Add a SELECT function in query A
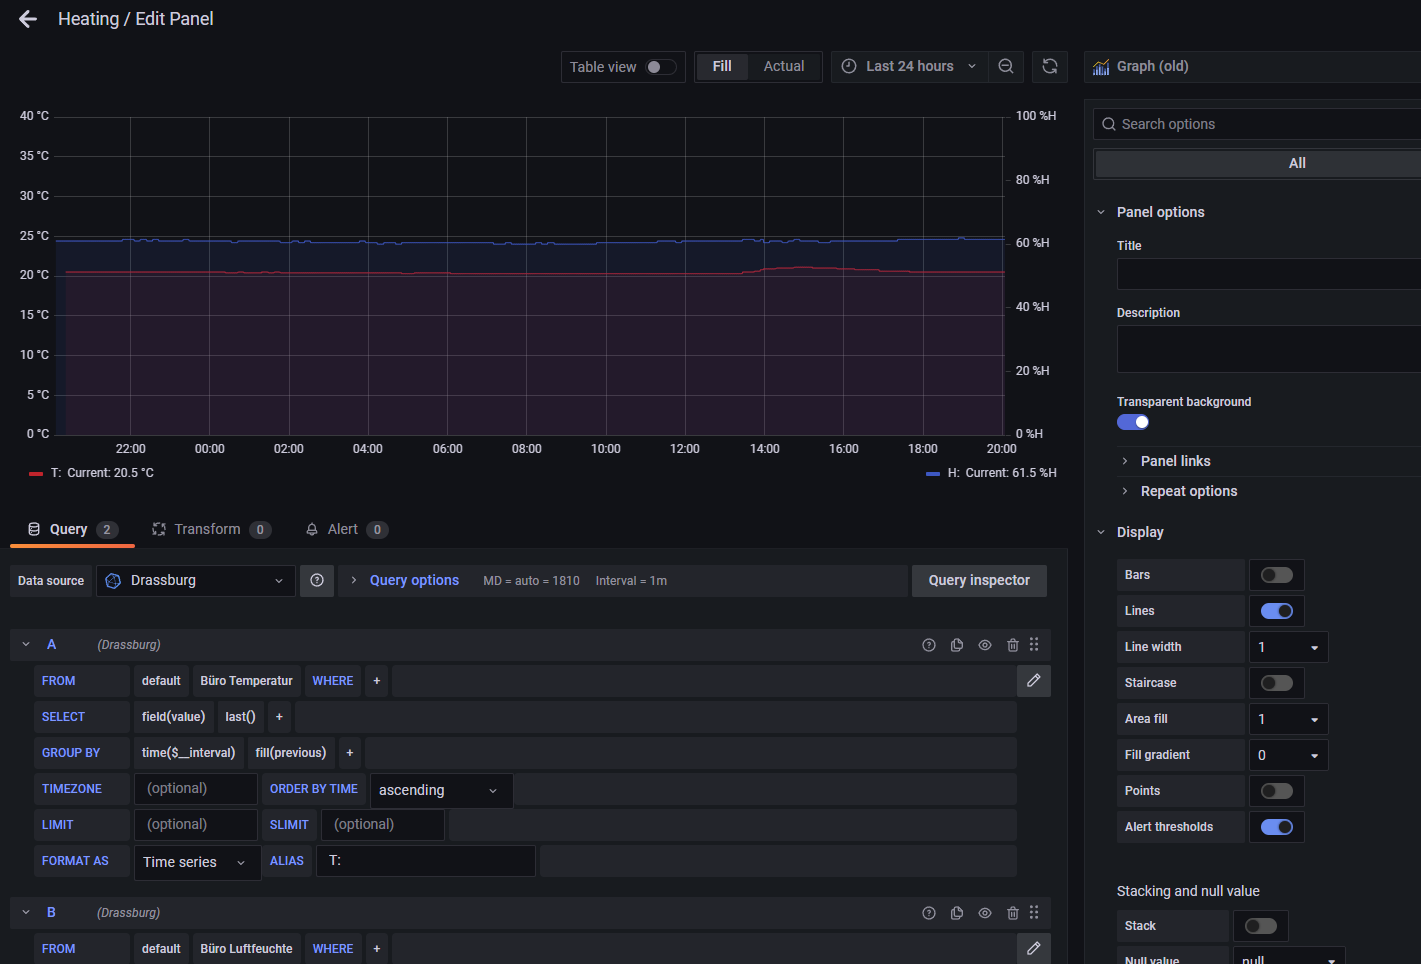The image size is (1421, 964). pyautogui.click(x=279, y=717)
